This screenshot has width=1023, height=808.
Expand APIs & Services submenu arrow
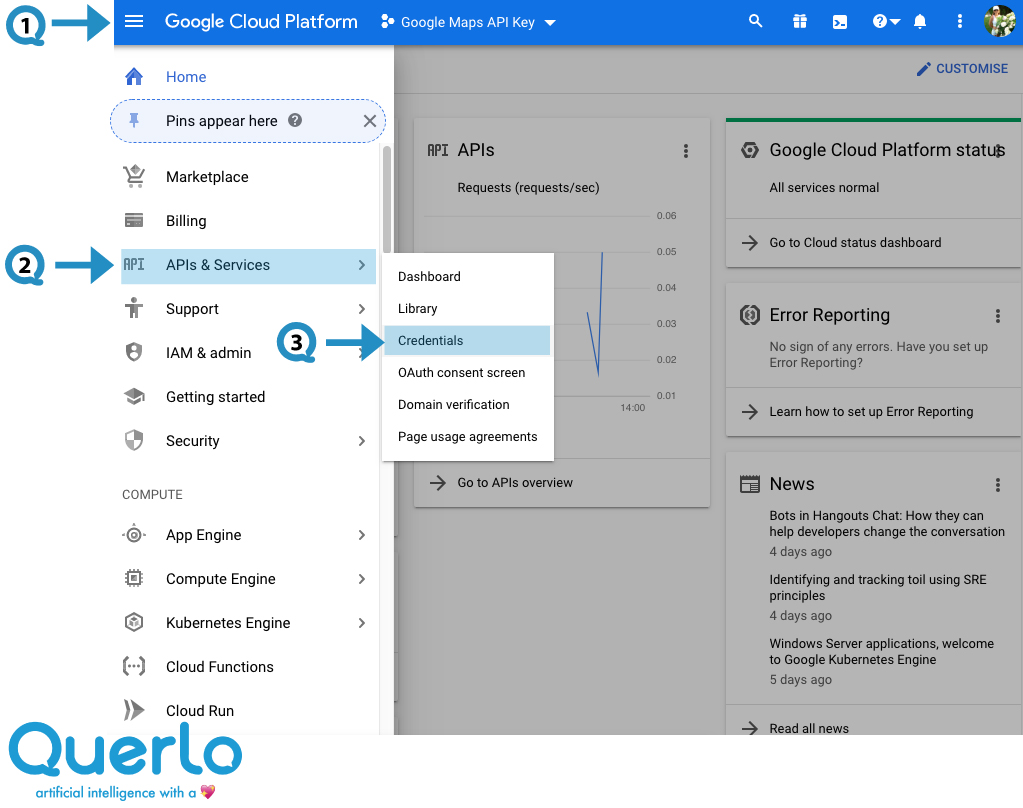[x=361, y=264]
